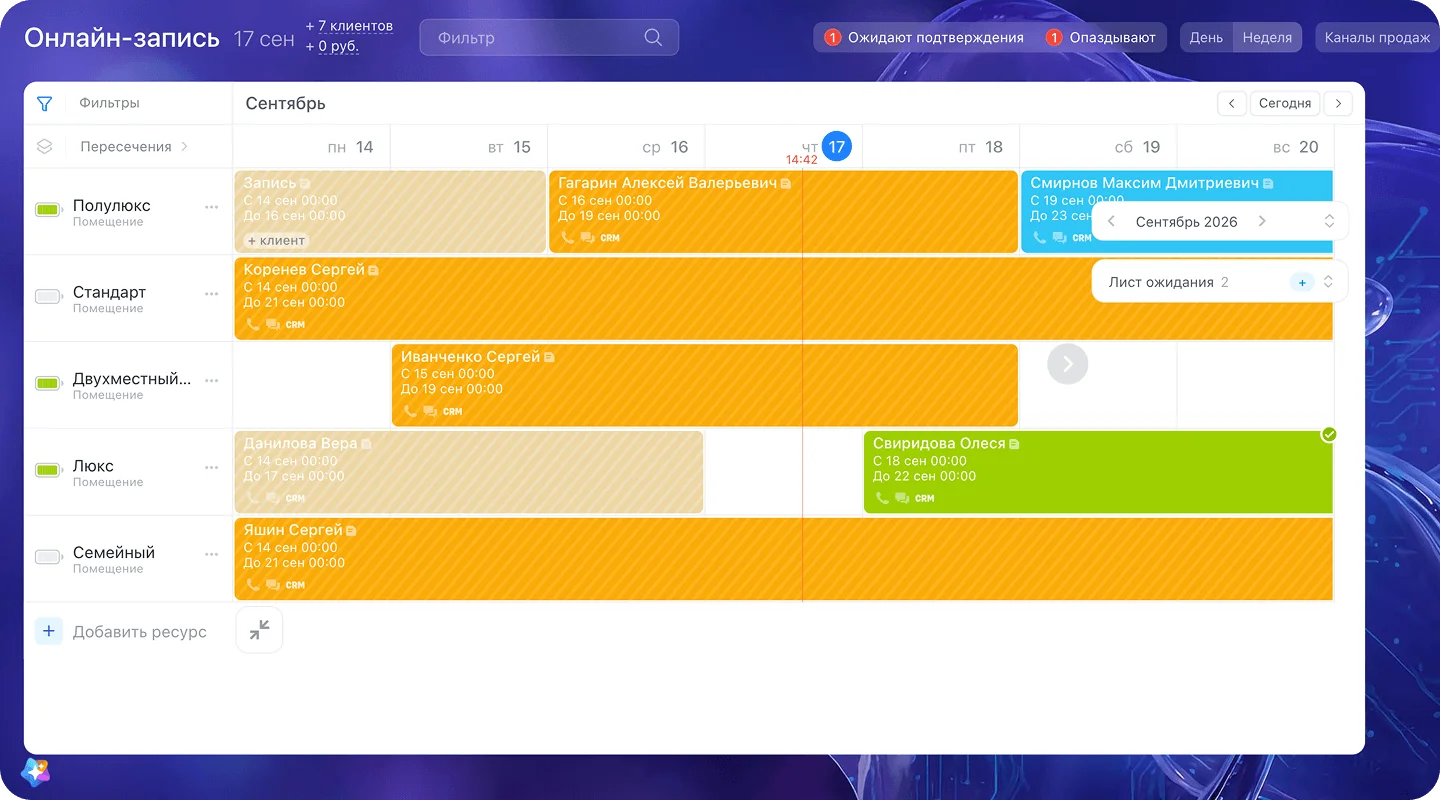Toggle the Стандарт resource switch
The height and width of the screenshot is (800, 1440).
click(x=48, y=297)
